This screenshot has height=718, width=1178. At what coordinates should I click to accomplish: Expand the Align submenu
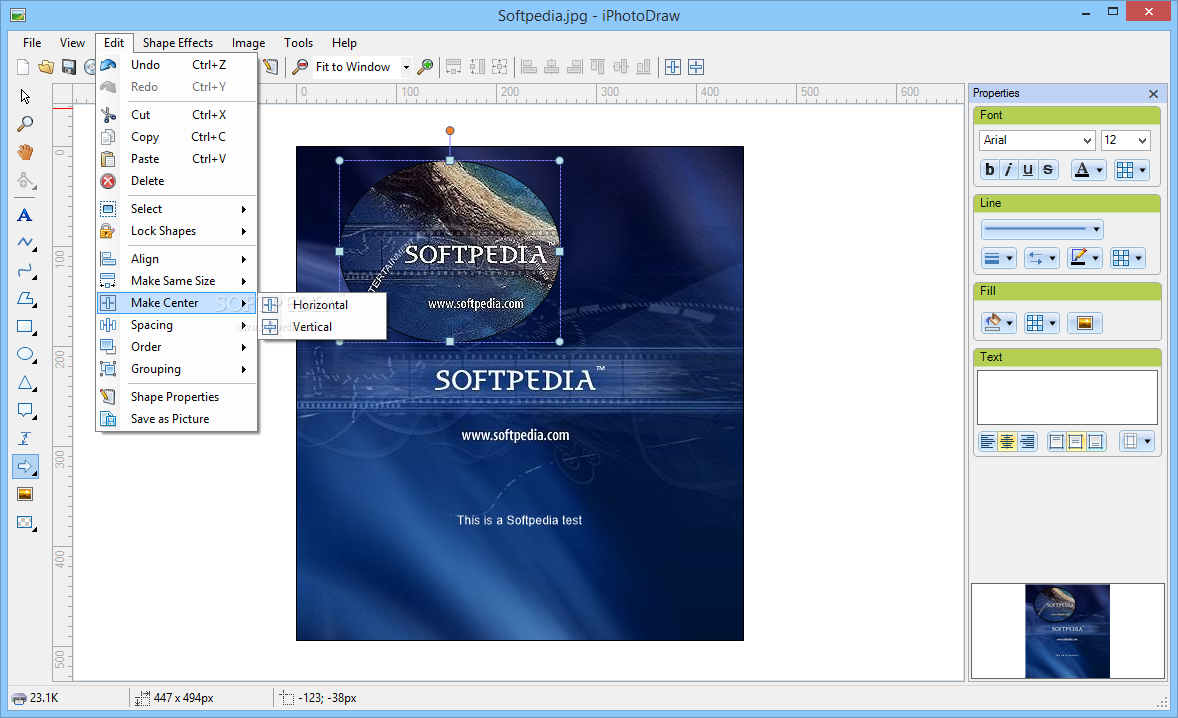[177, 259]
